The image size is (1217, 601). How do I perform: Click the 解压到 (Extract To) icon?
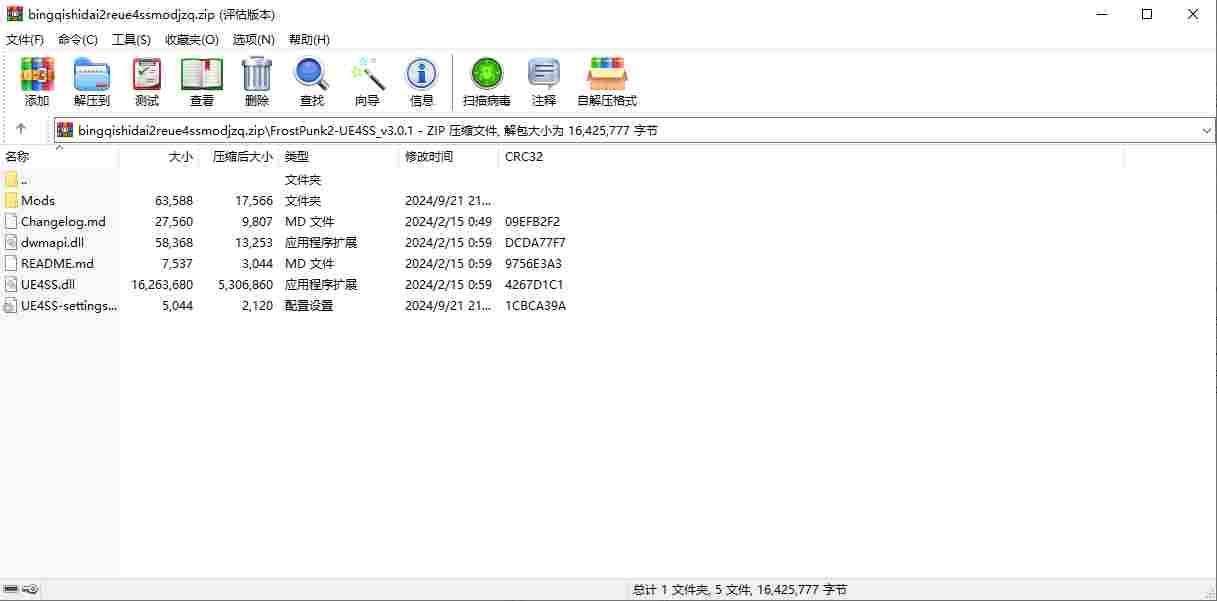[x=92, y=82]
